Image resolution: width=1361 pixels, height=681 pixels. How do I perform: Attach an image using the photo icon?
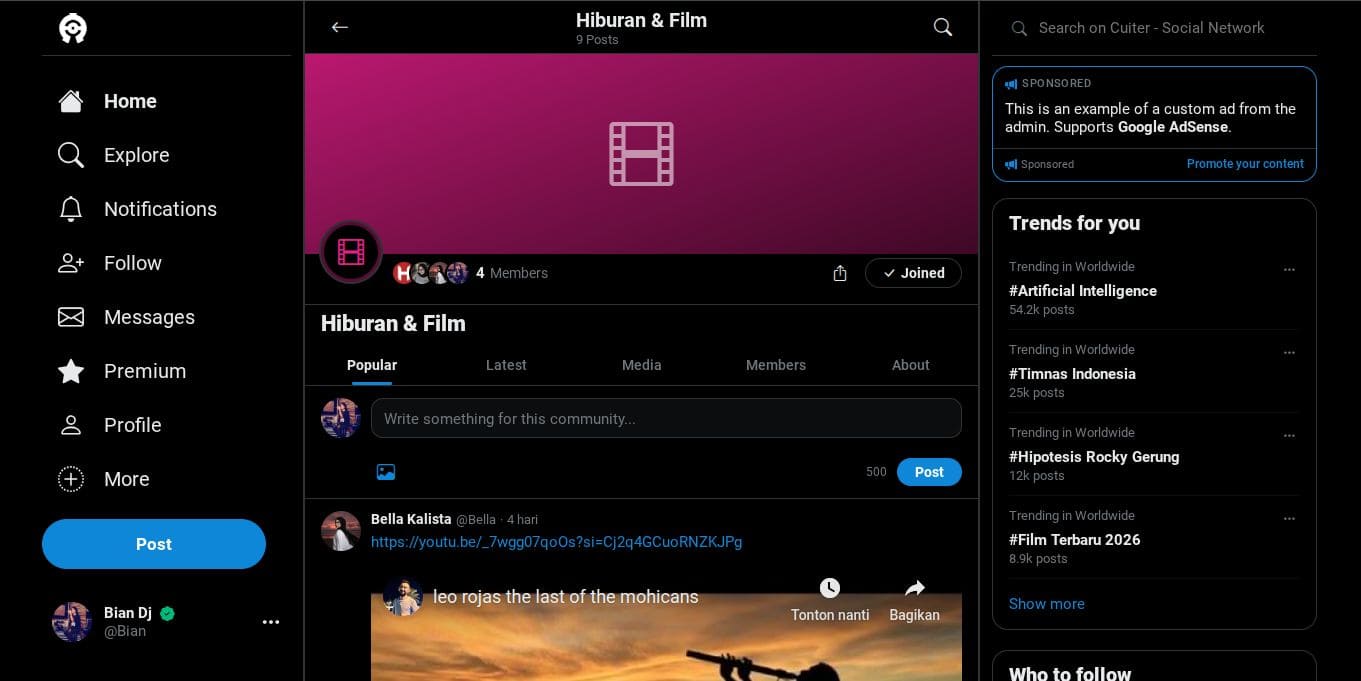point(386,472)
